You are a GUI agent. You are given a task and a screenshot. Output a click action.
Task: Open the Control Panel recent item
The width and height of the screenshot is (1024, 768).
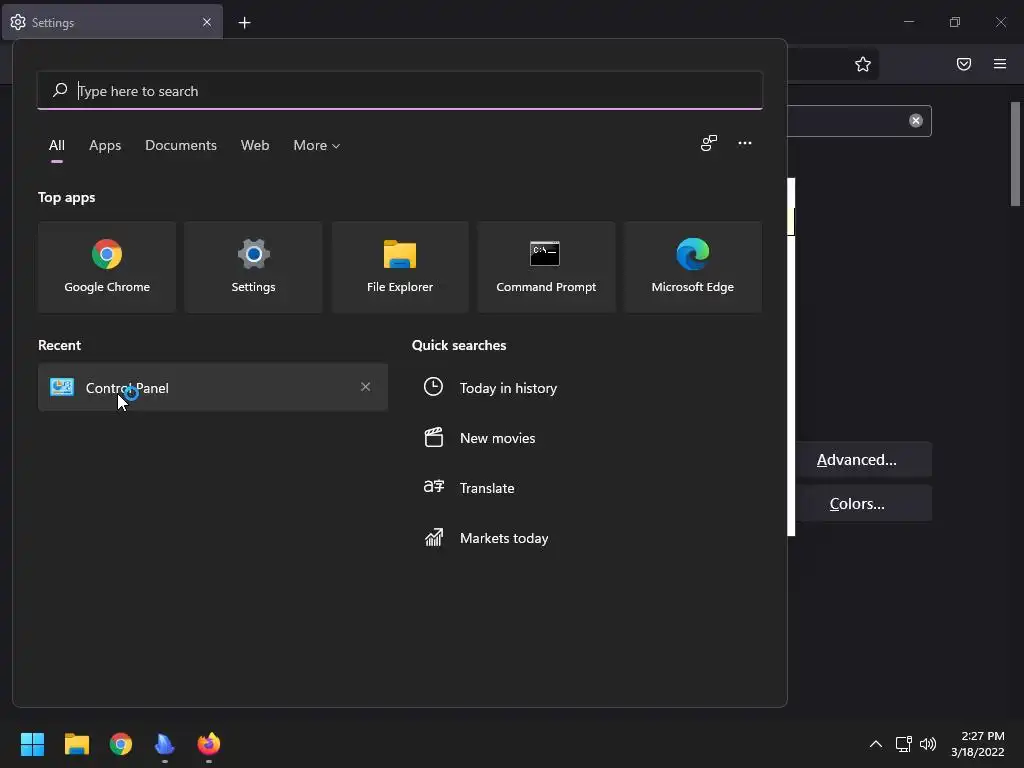[213, 387]
